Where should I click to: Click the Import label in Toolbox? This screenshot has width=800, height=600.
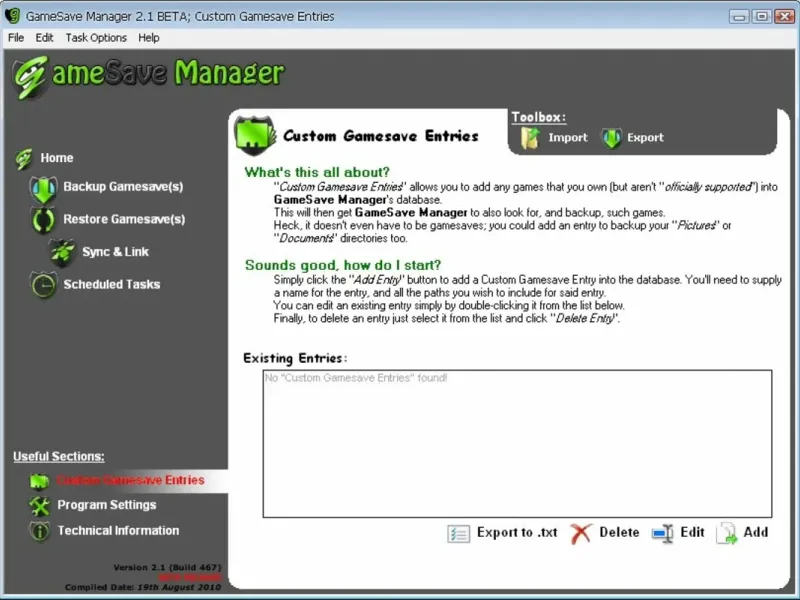tap(568, 138)
